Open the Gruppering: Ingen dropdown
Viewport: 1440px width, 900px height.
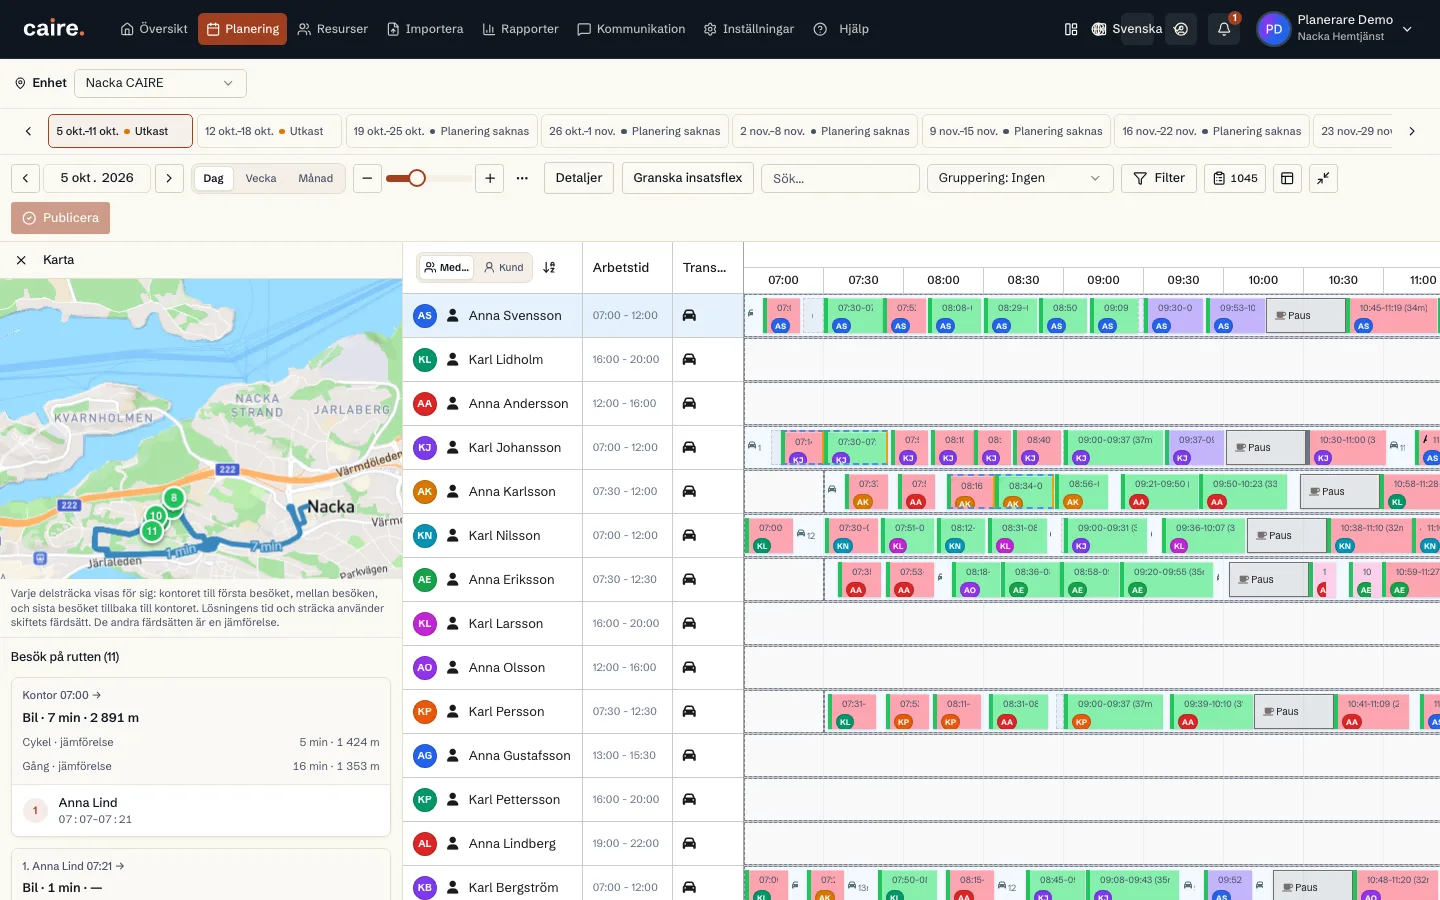(1020, 178)
